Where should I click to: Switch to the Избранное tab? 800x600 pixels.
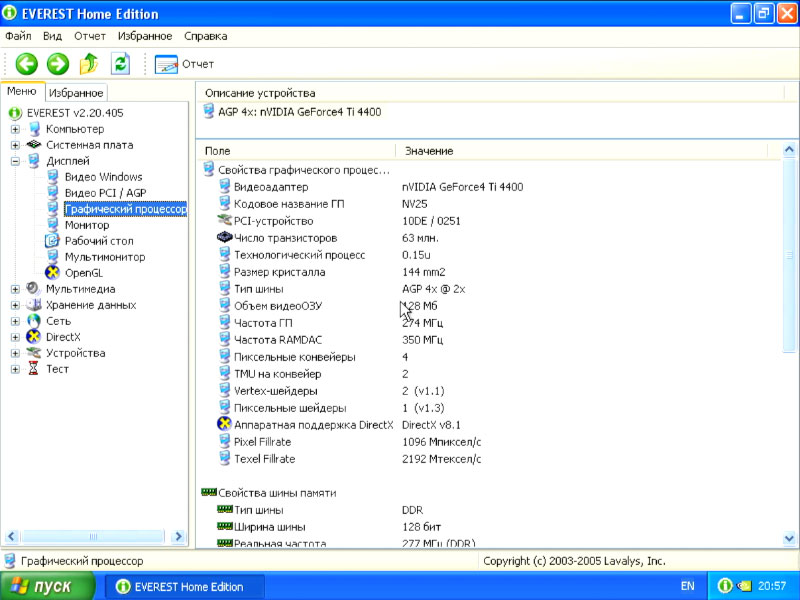click(x=76, y=93)
